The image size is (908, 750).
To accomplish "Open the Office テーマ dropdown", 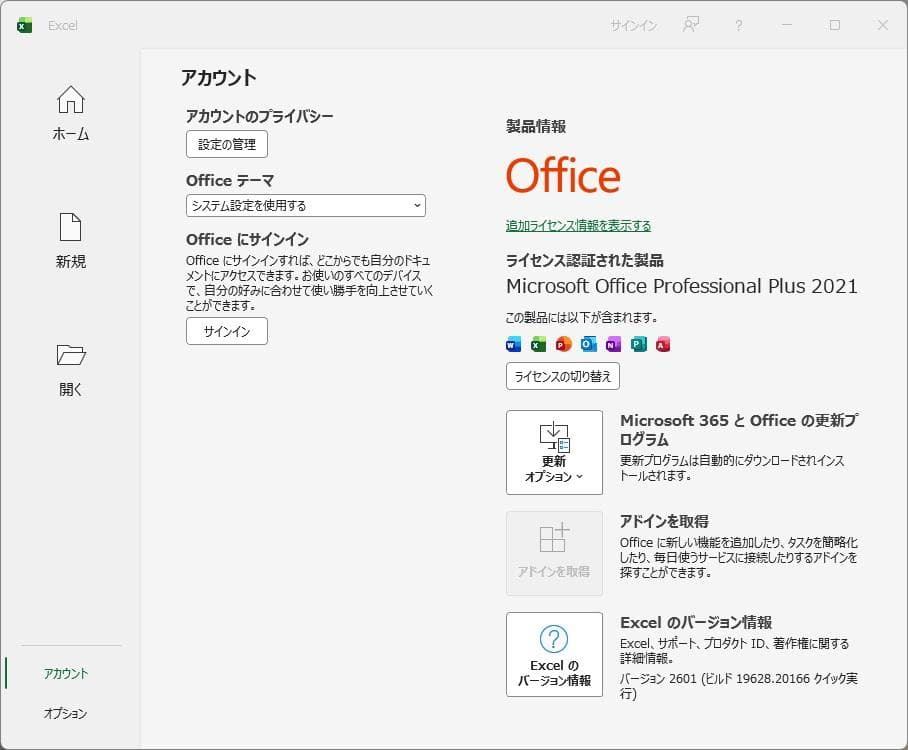I will tap(305, 206).
